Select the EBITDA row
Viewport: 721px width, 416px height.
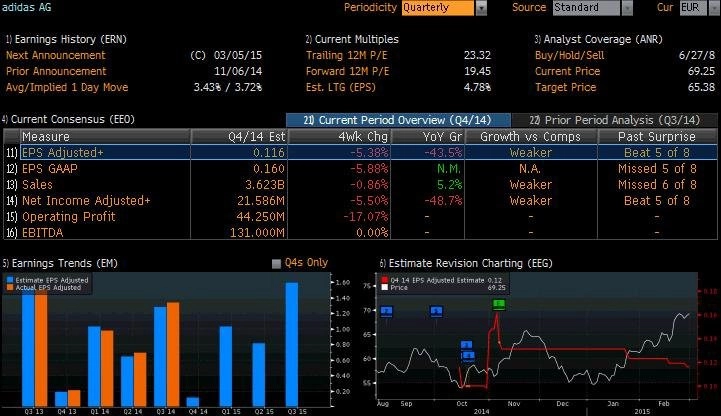(360, 233)
